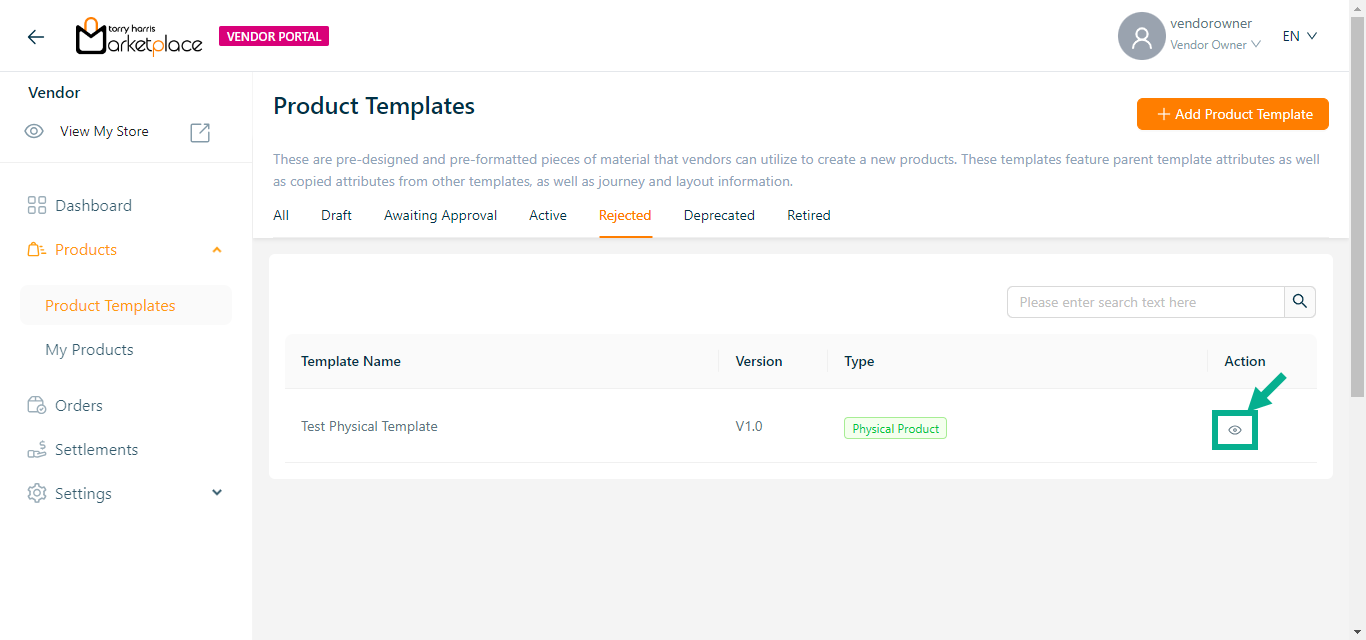Click the page vertical scrollbar
The height and width of the screenshot is (640, 1366).
[1357, 200]
